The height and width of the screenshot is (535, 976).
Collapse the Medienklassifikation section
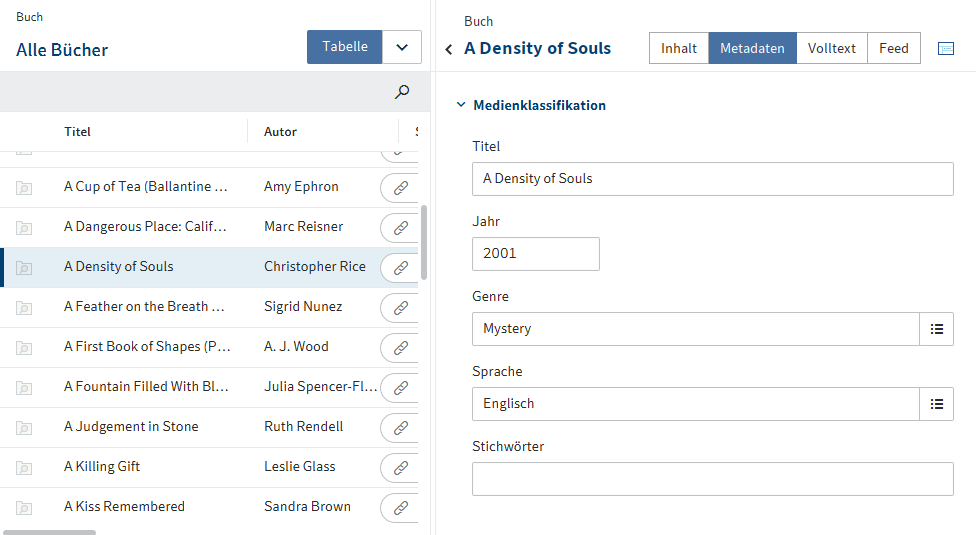coord(461,105)
